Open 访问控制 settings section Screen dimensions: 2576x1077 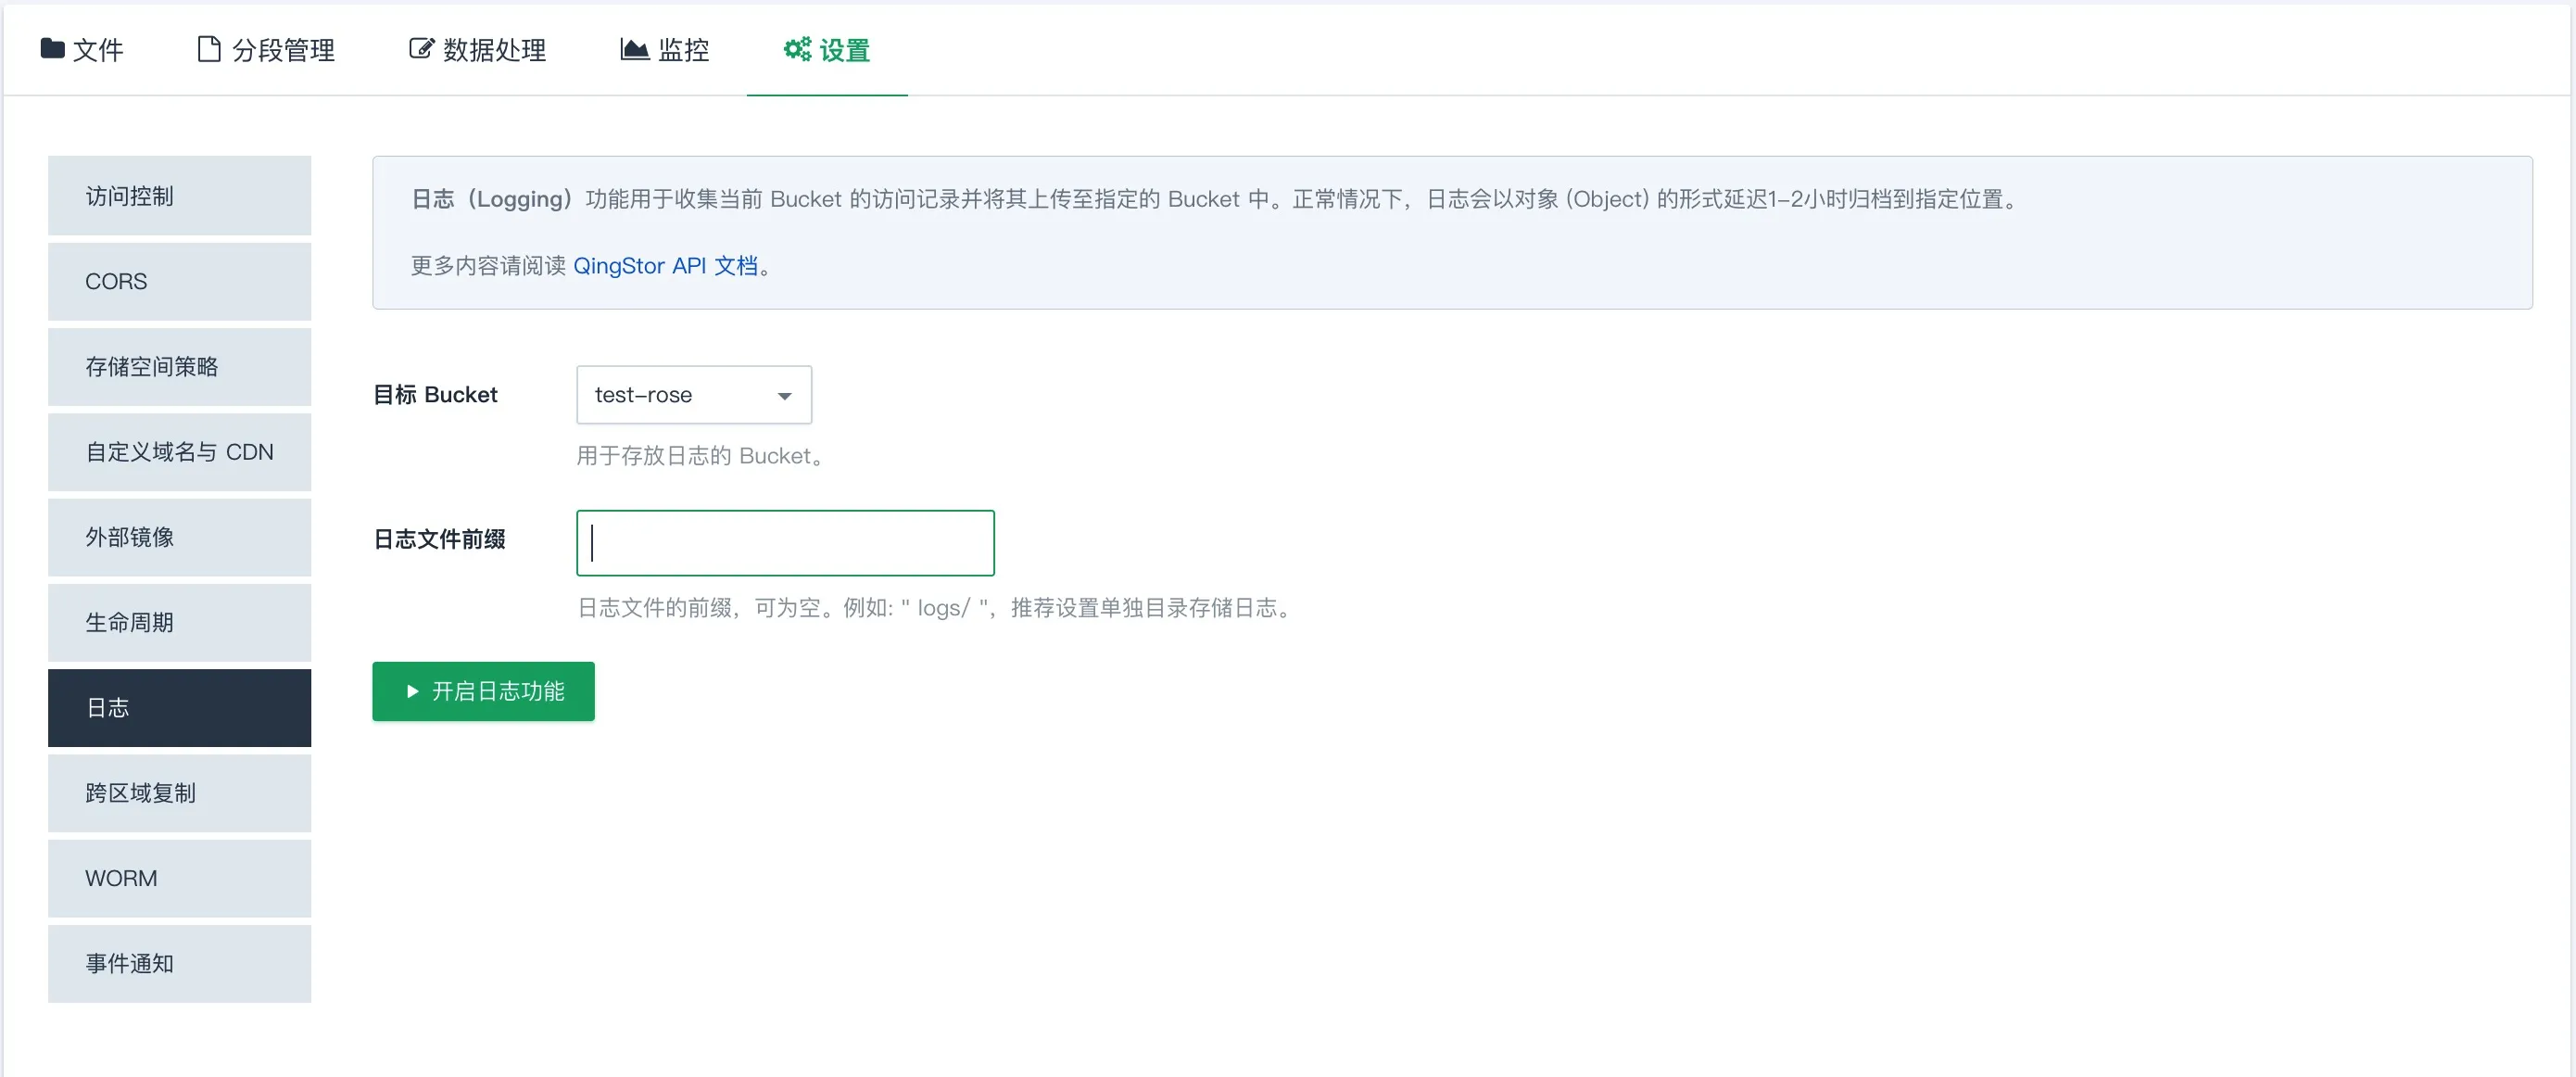pyautogui.click(x=179, y=196)
